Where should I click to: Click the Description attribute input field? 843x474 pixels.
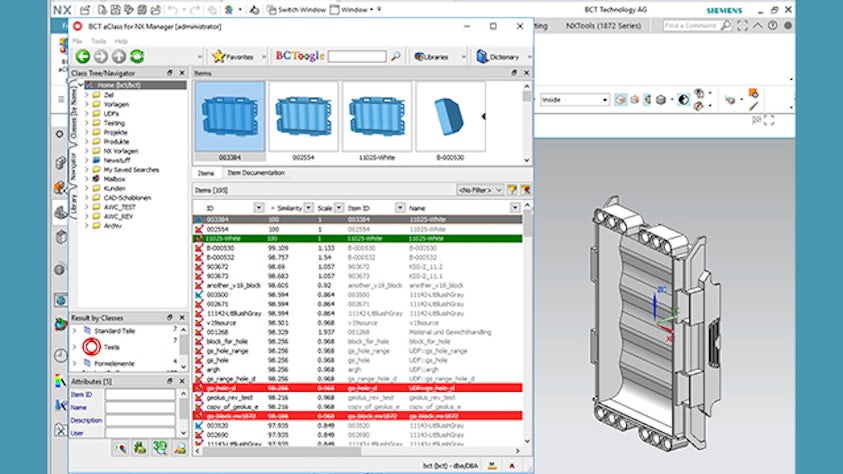[x=140, y=420]
